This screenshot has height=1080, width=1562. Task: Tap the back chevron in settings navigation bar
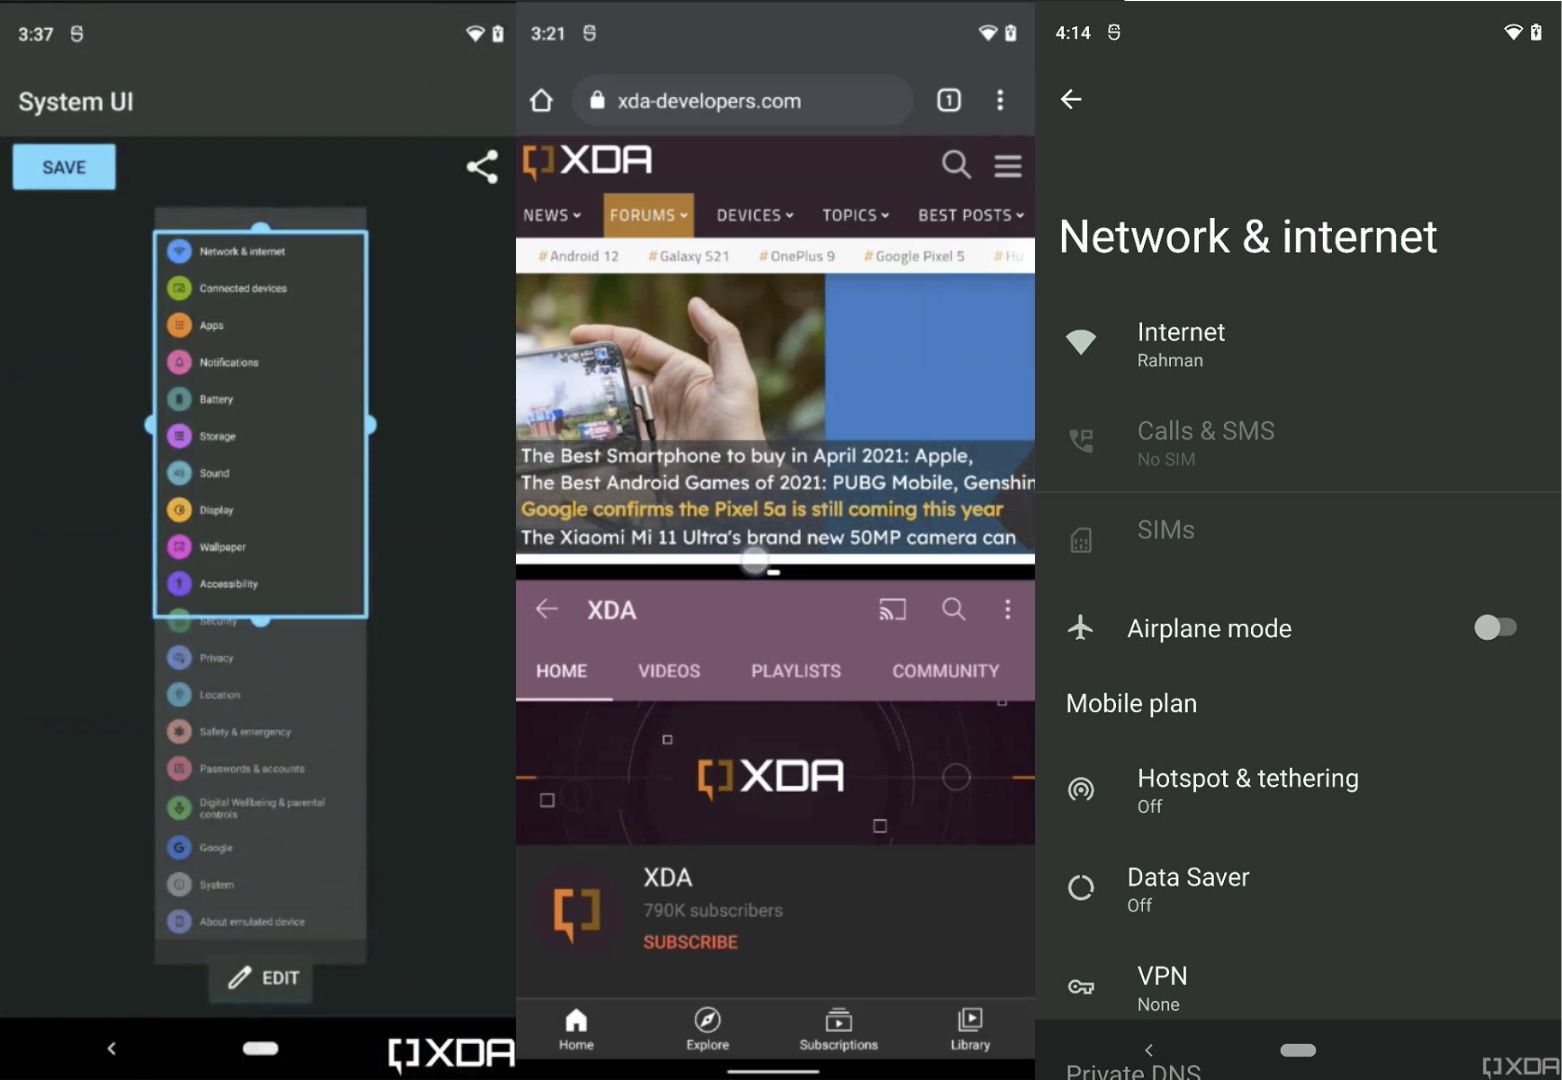pyautogui.click(x=1149, y=1050)
